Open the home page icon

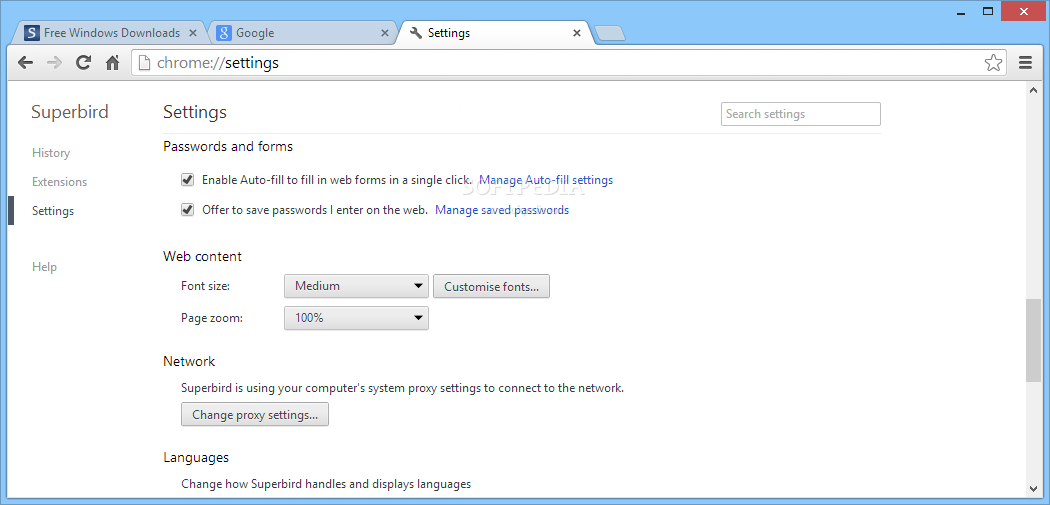[x=112, y=63]
